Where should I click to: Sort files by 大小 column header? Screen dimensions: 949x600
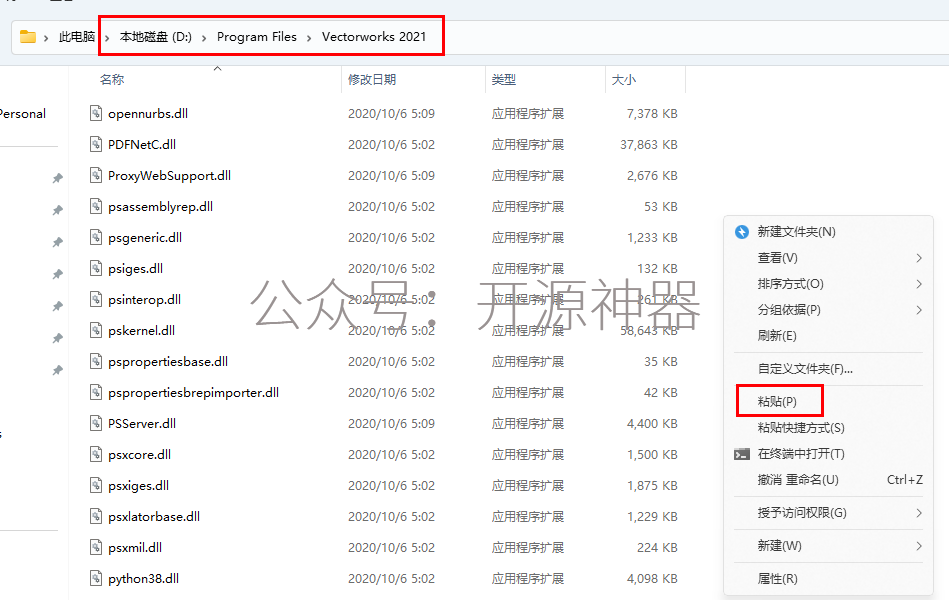[x=623, y=79]
